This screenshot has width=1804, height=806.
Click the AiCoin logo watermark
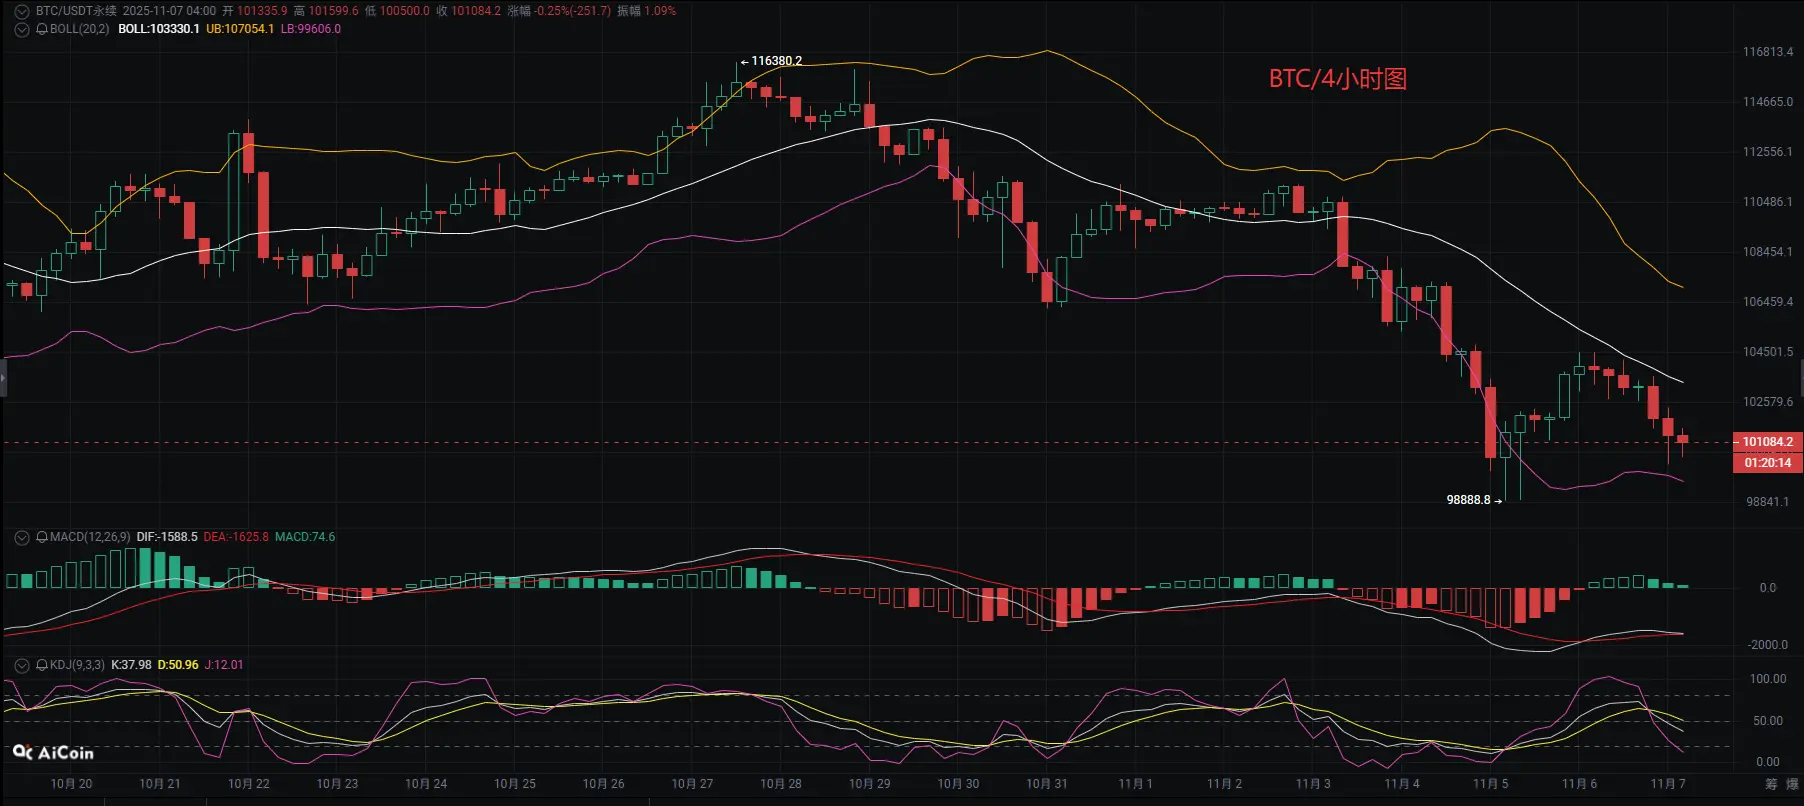(54, 752)
